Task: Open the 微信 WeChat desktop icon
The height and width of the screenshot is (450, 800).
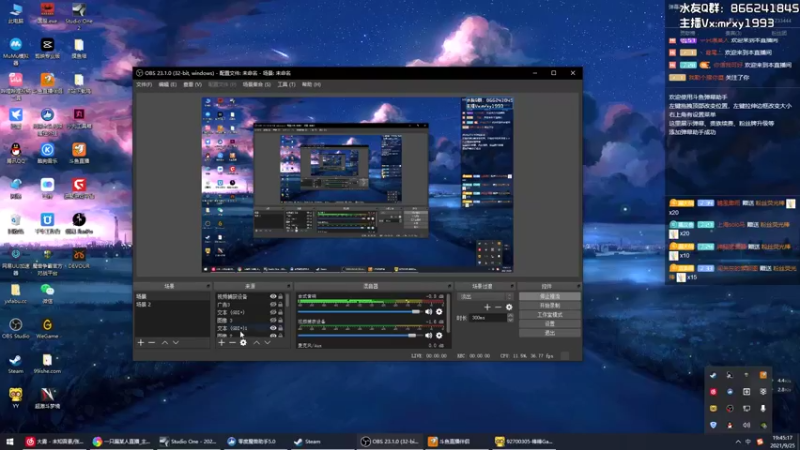Action: (x=47, y=293)
